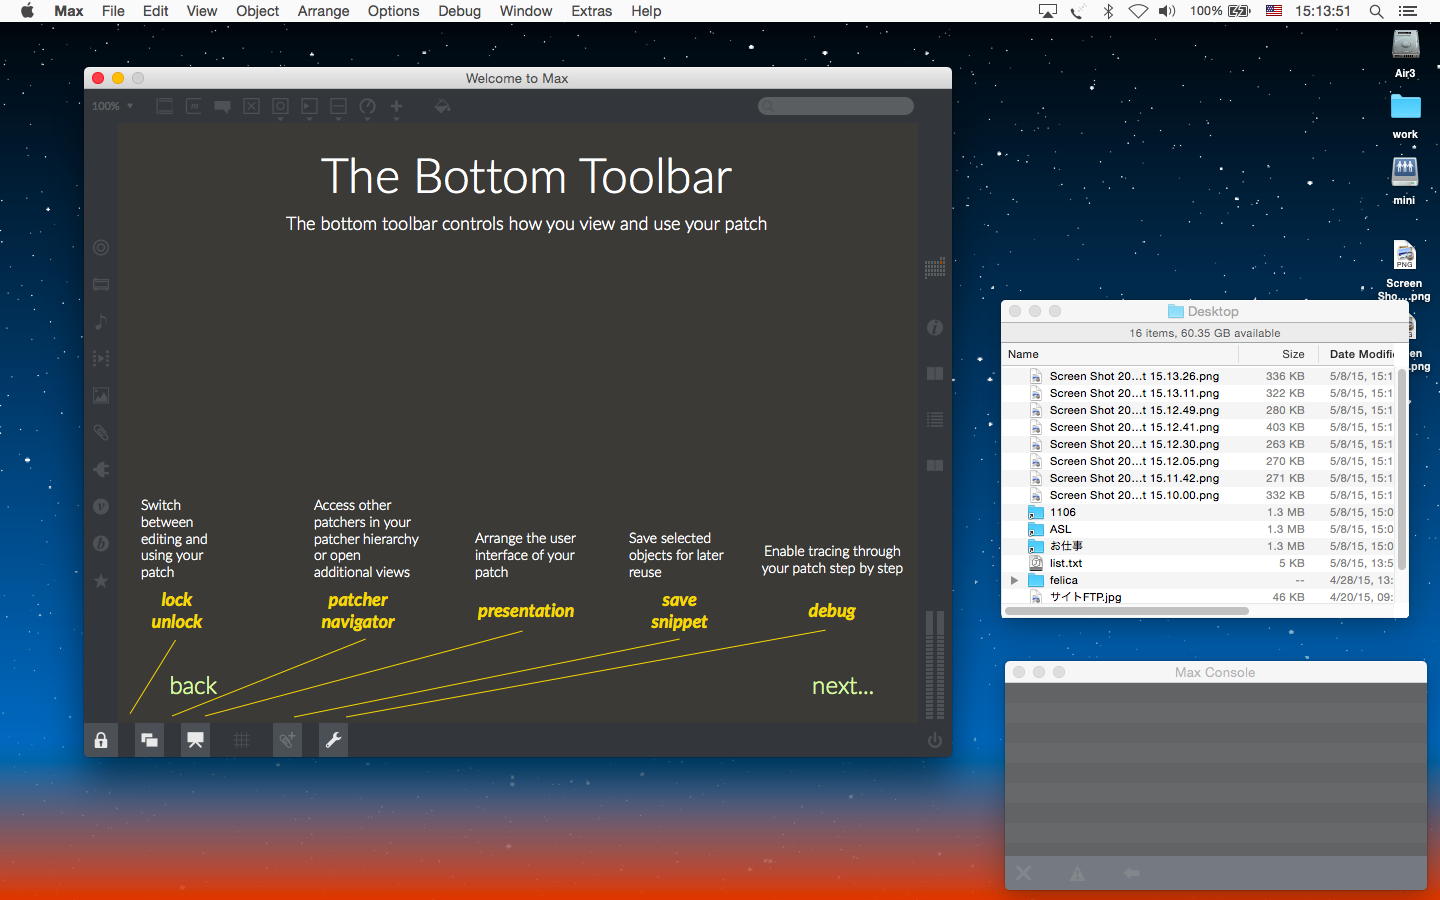Open the plus add-object dropdown
1440x900 pixels.
pos(396,106)
